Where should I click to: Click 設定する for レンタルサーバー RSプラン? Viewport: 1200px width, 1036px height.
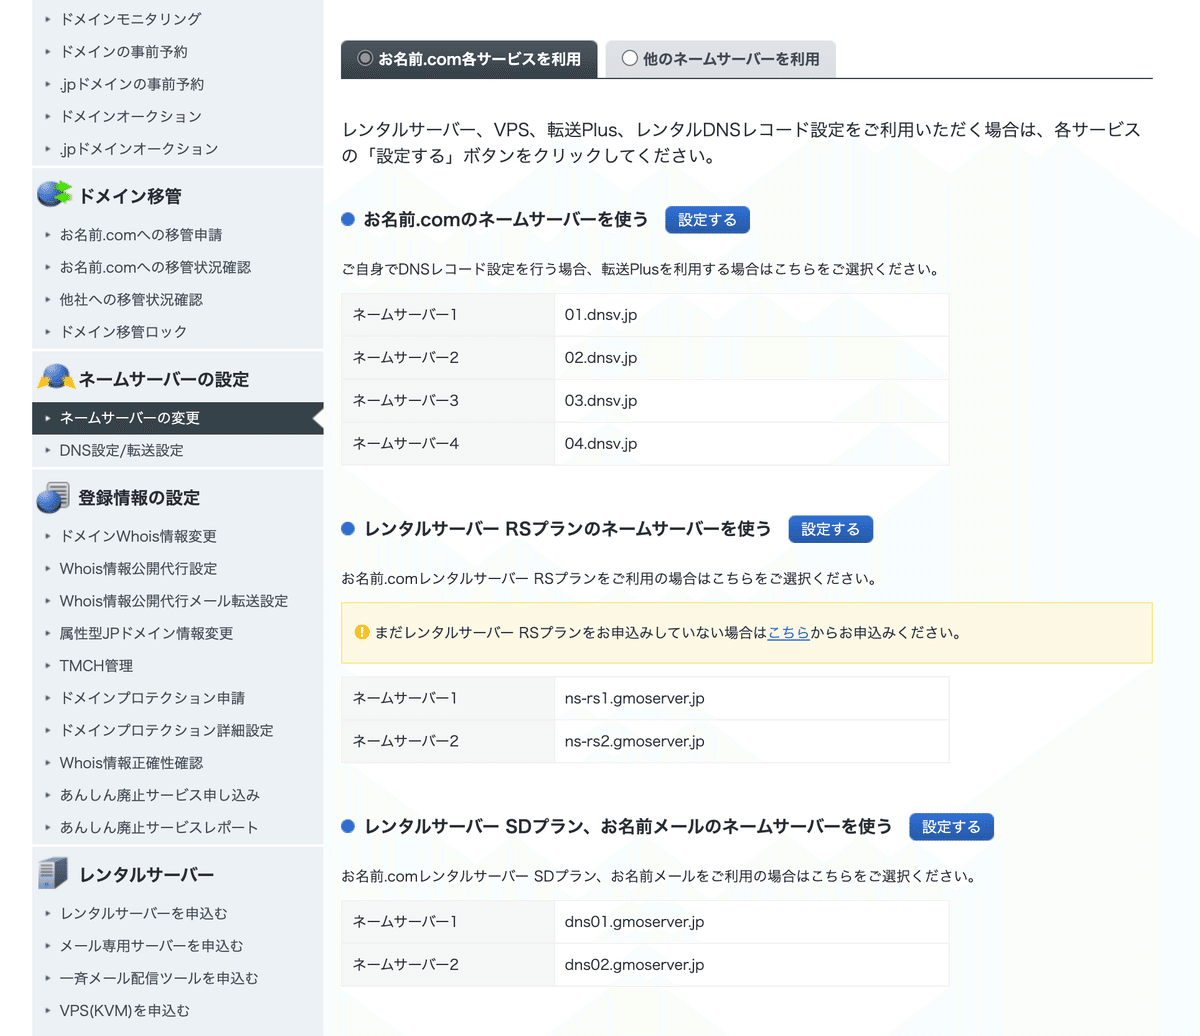click(830, 529)
